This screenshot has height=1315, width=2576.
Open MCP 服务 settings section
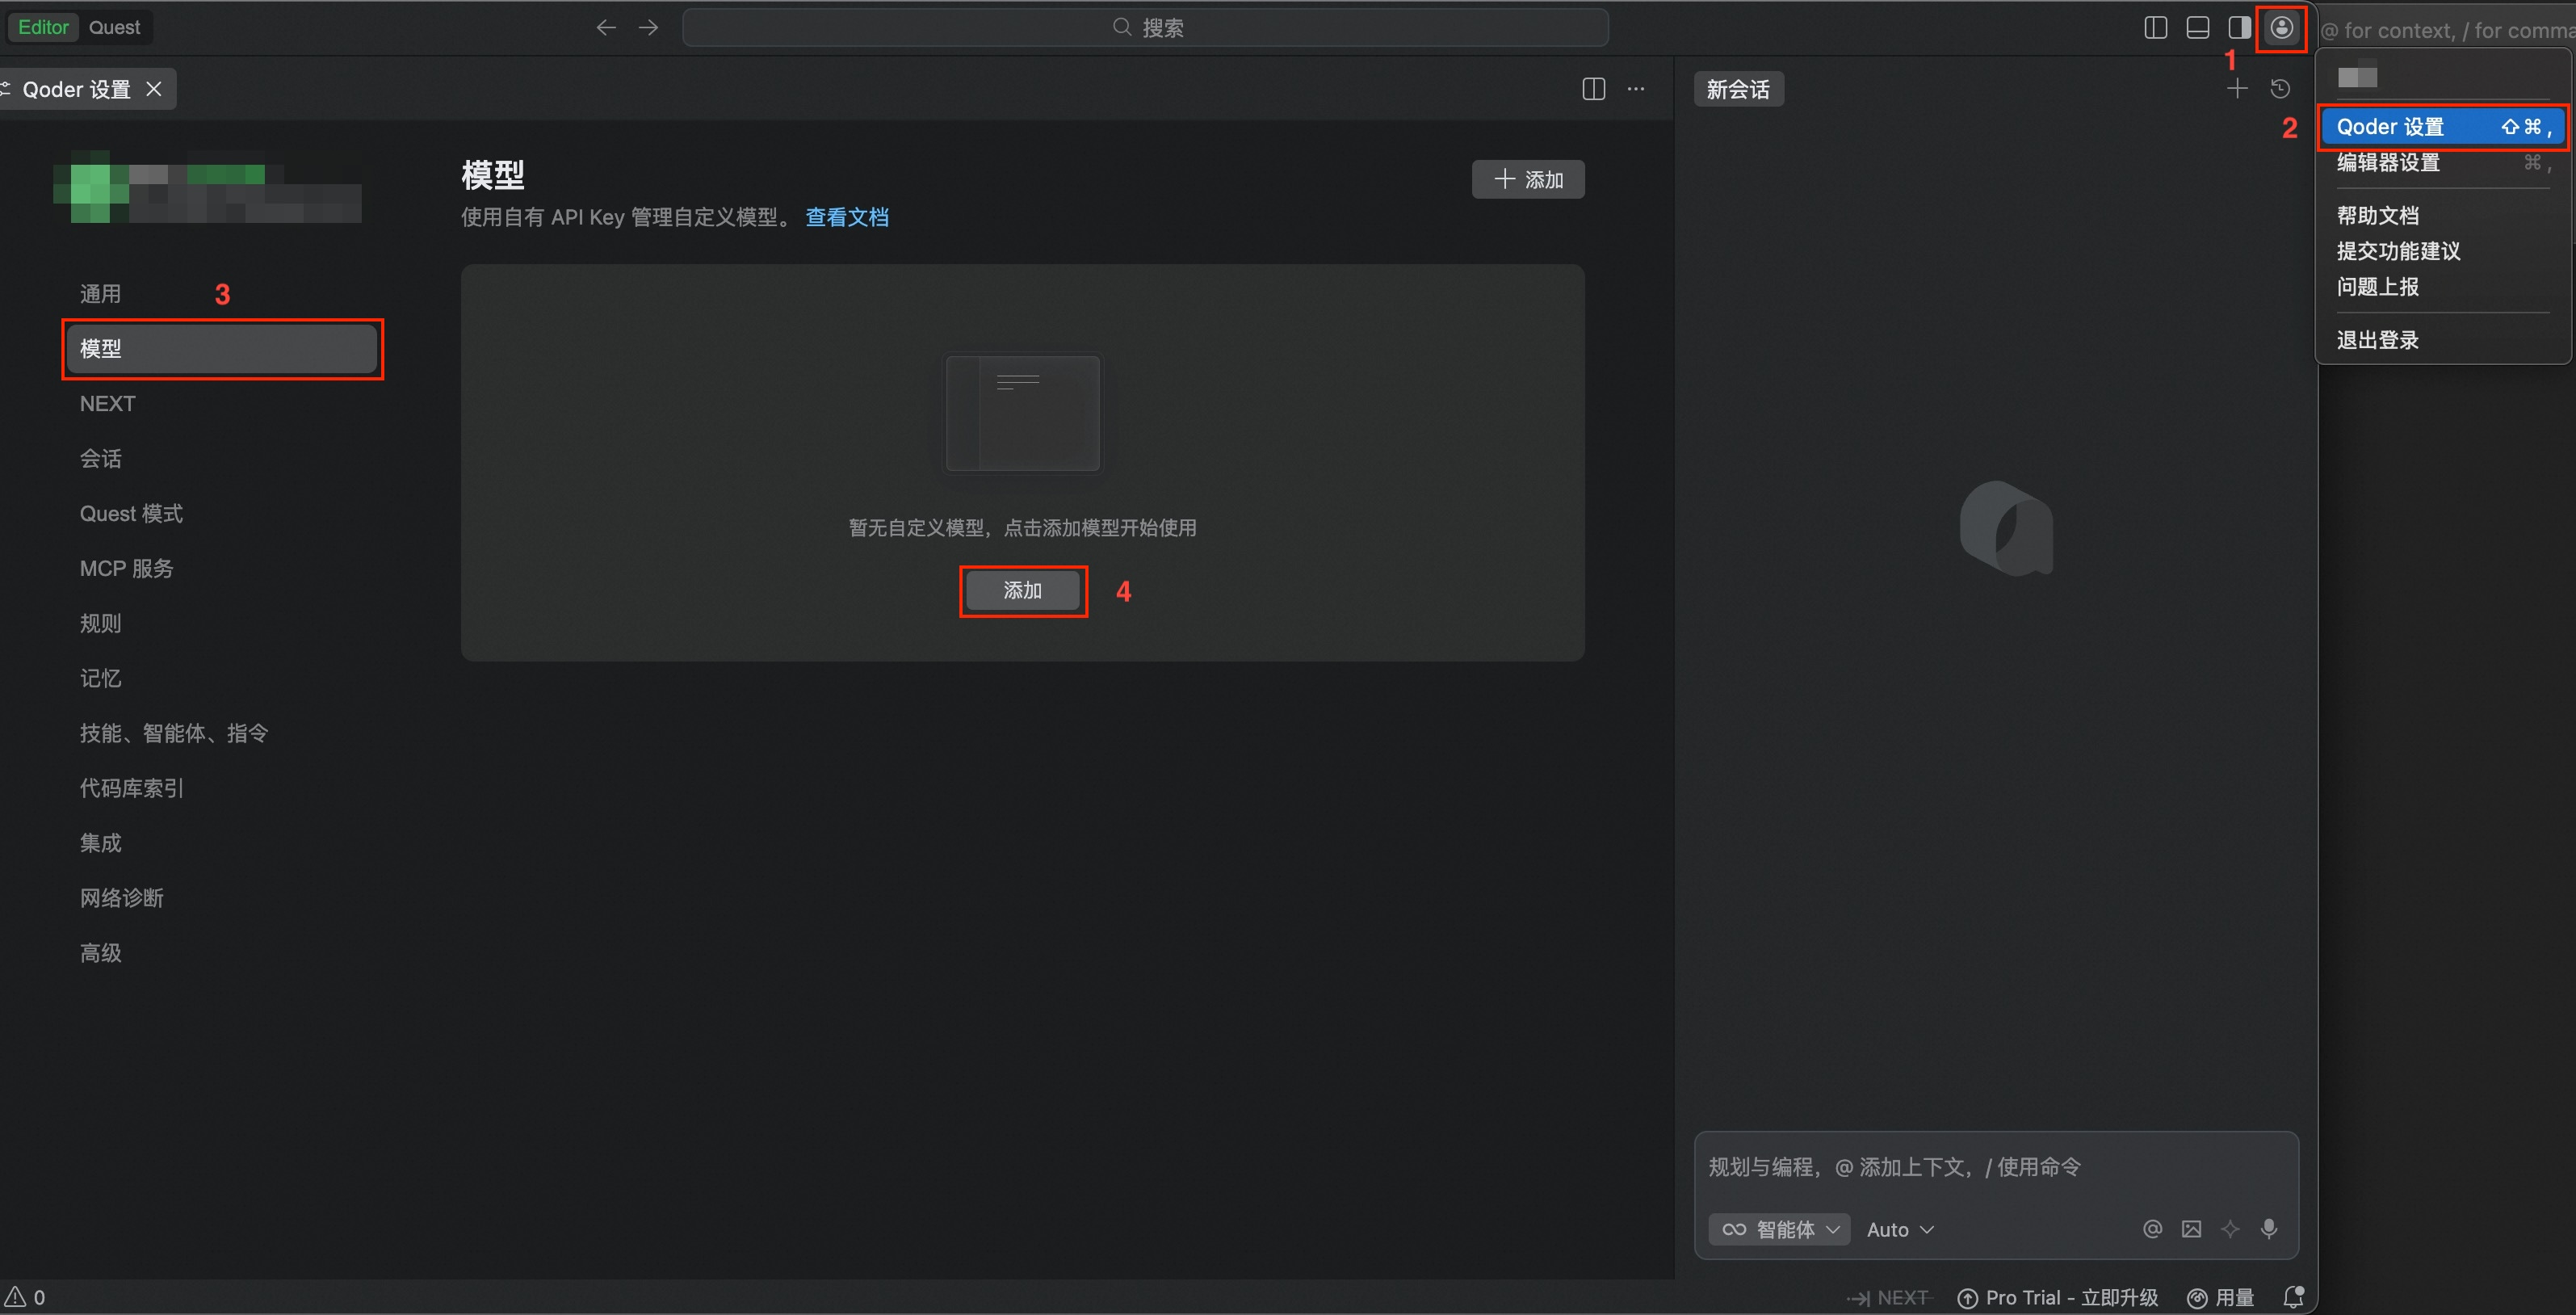127,568
